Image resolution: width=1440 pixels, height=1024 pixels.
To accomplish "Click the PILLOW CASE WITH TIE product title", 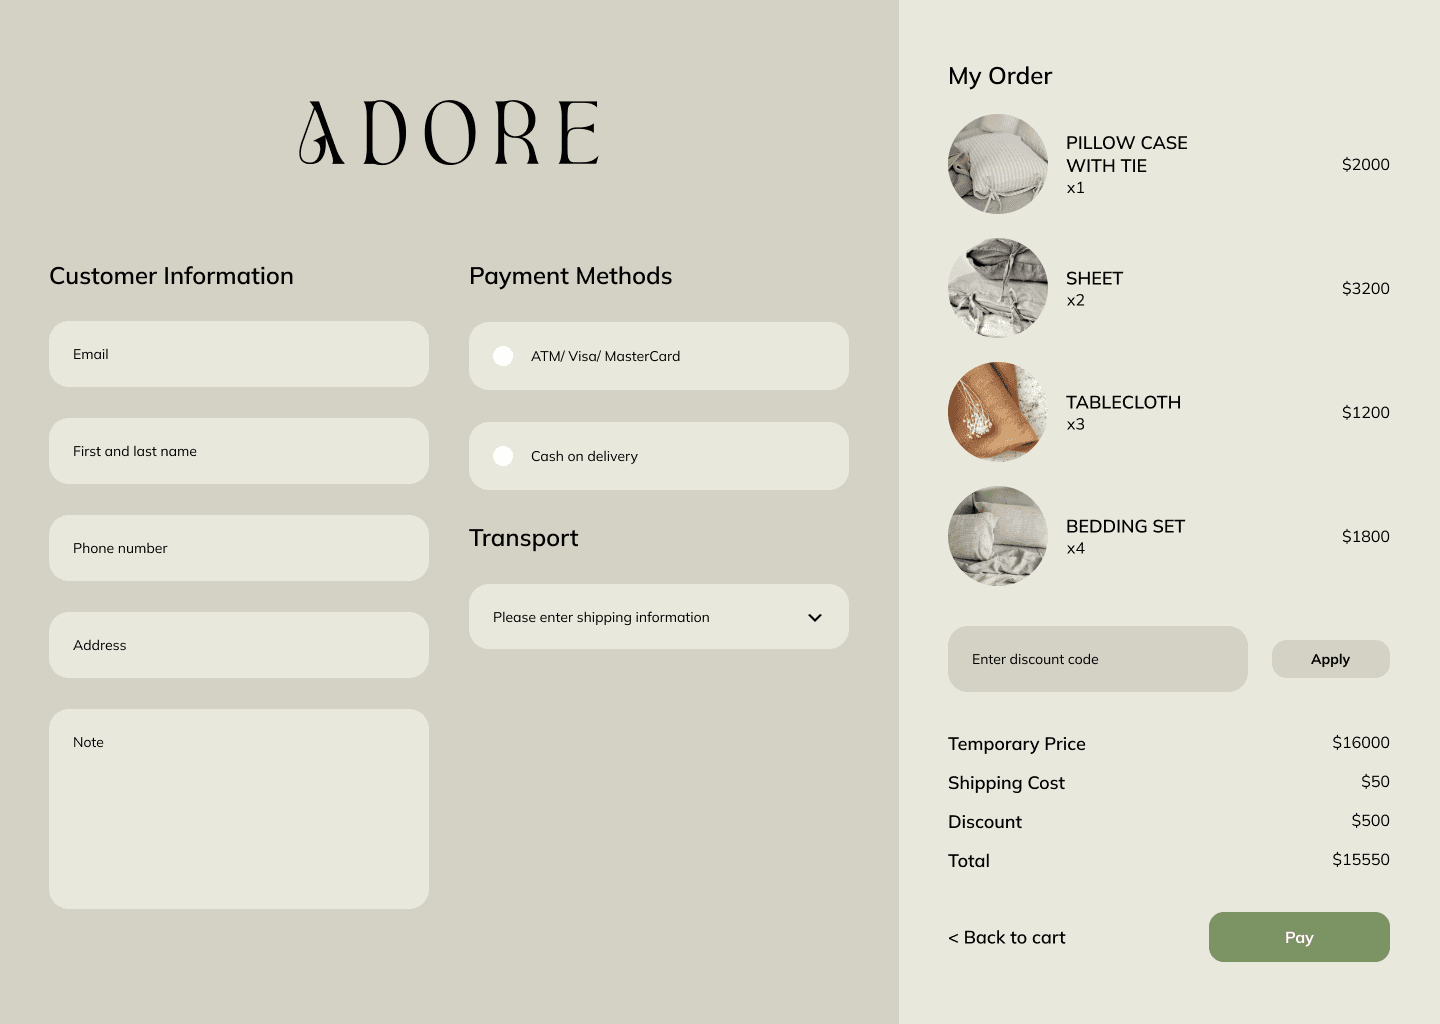I will click(x=1127, y=154).
